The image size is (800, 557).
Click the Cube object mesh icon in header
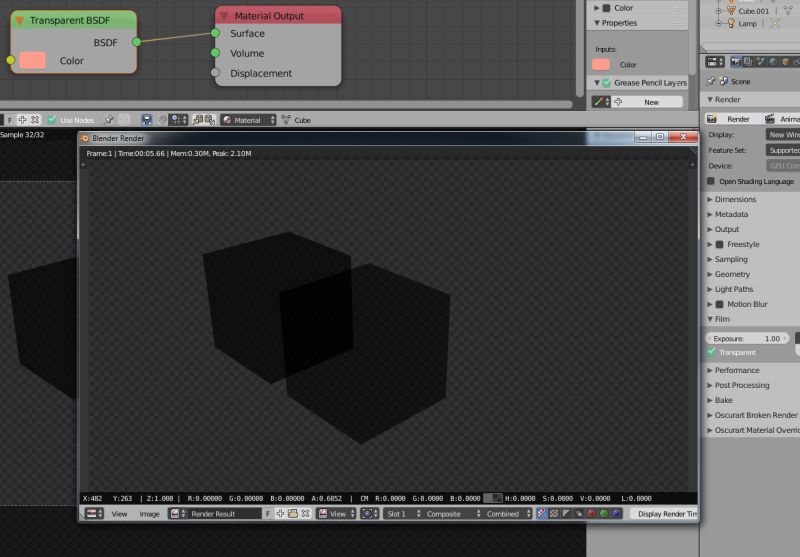point(286,120)
